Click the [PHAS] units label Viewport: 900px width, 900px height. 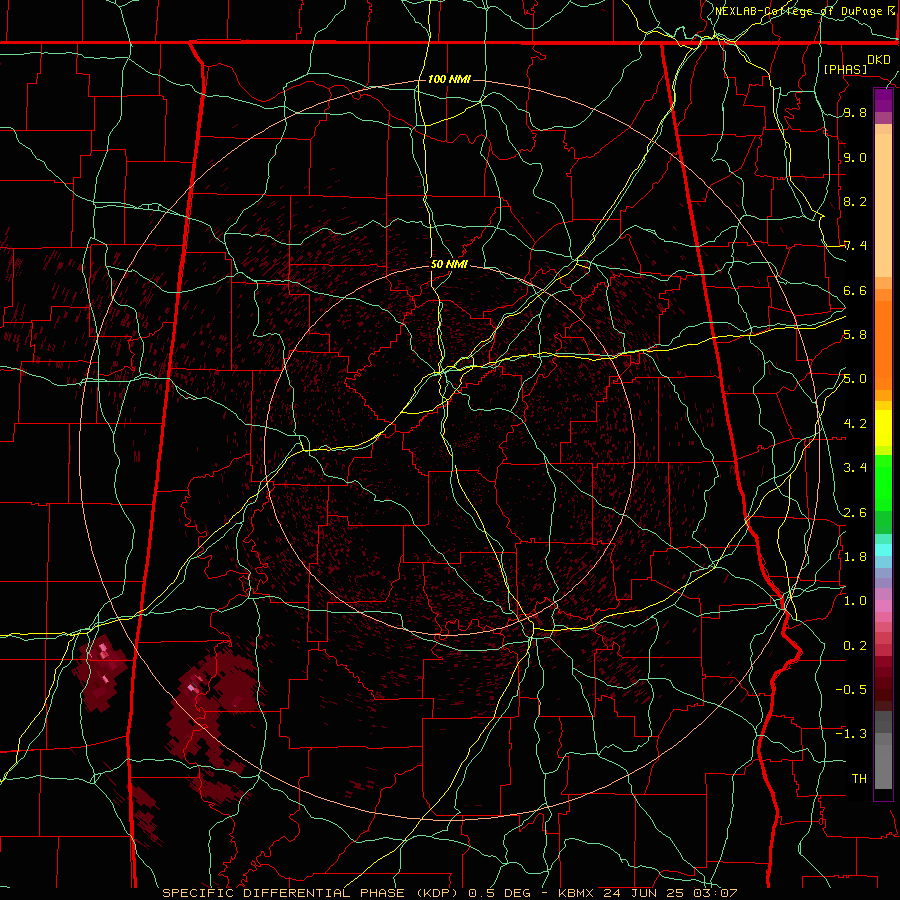pyautogui.click(x=845, y=70)
